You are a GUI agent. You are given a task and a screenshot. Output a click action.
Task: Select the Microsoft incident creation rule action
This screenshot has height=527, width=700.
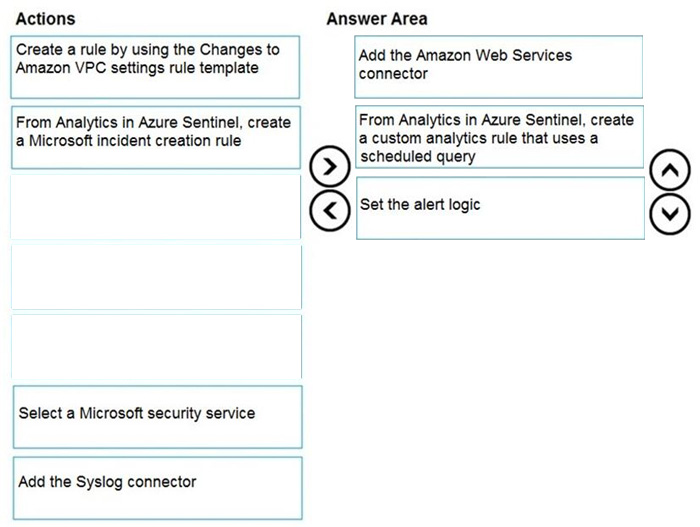(x=156, y=137)
